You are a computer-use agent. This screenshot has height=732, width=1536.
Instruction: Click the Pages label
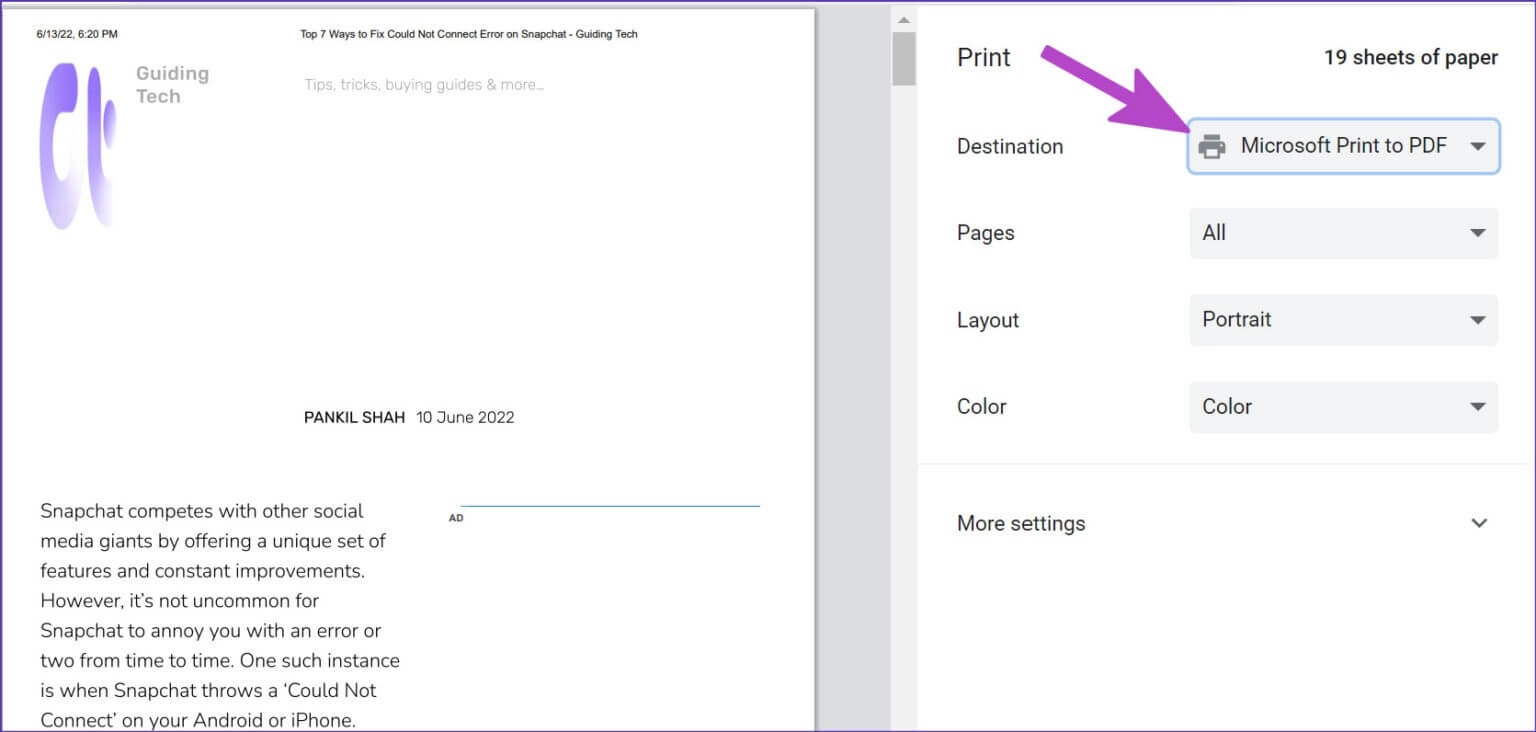986,233
